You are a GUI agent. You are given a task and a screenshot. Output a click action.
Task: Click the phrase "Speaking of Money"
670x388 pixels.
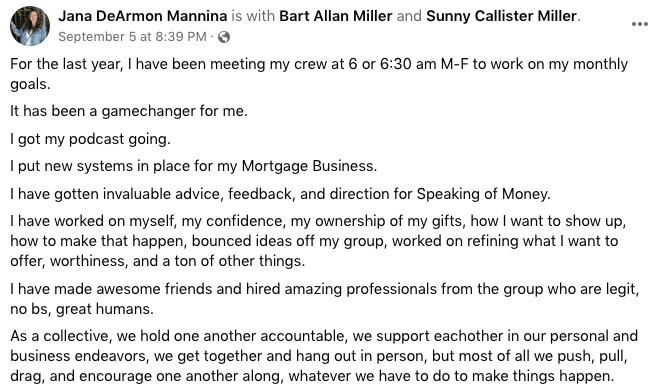pyautogui.click(x=482, y=194)
